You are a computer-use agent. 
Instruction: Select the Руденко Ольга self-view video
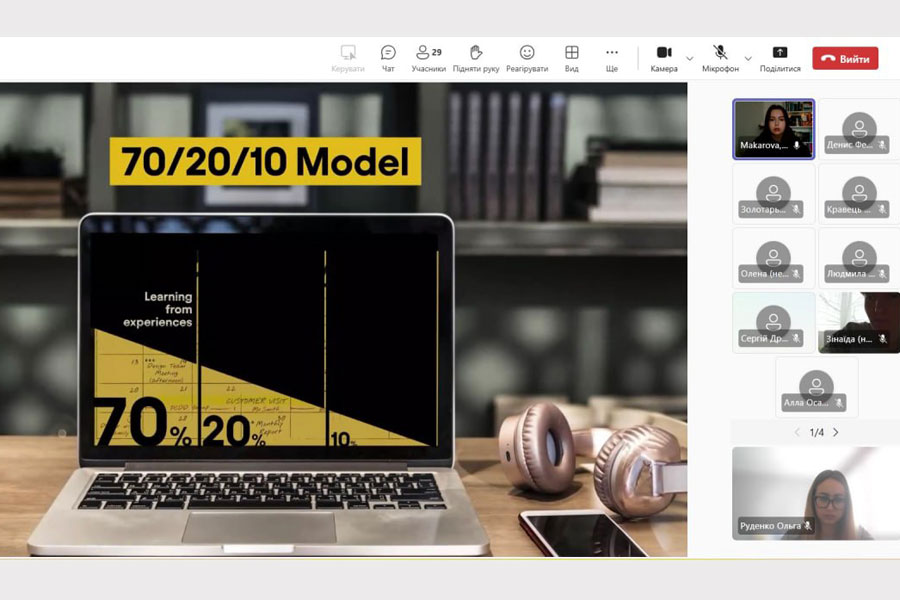(816, 493)
